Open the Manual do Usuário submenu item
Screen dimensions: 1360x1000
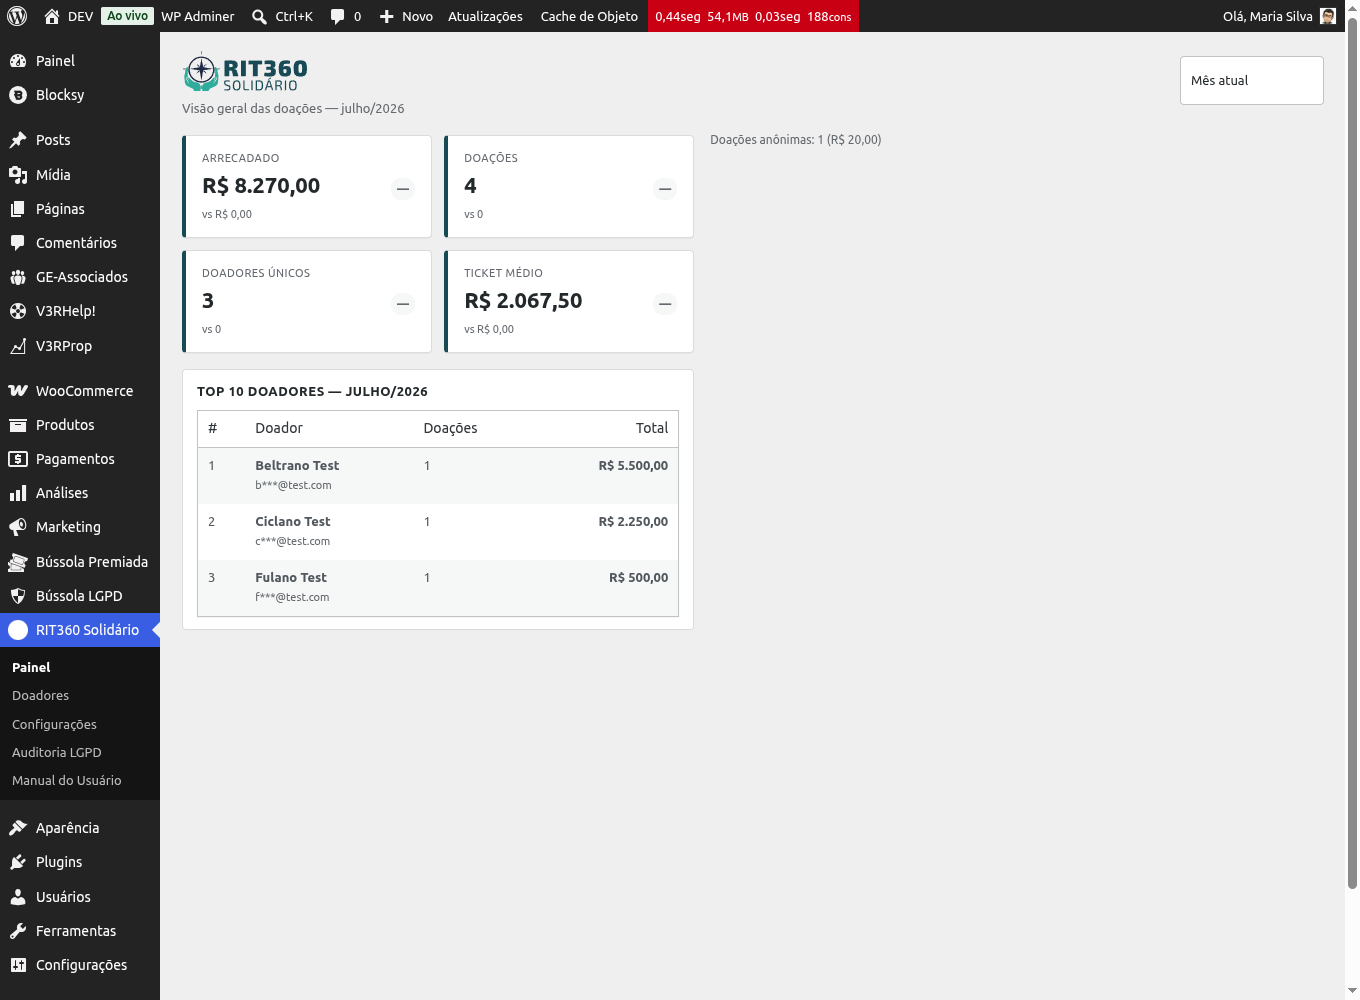(67, 781)
